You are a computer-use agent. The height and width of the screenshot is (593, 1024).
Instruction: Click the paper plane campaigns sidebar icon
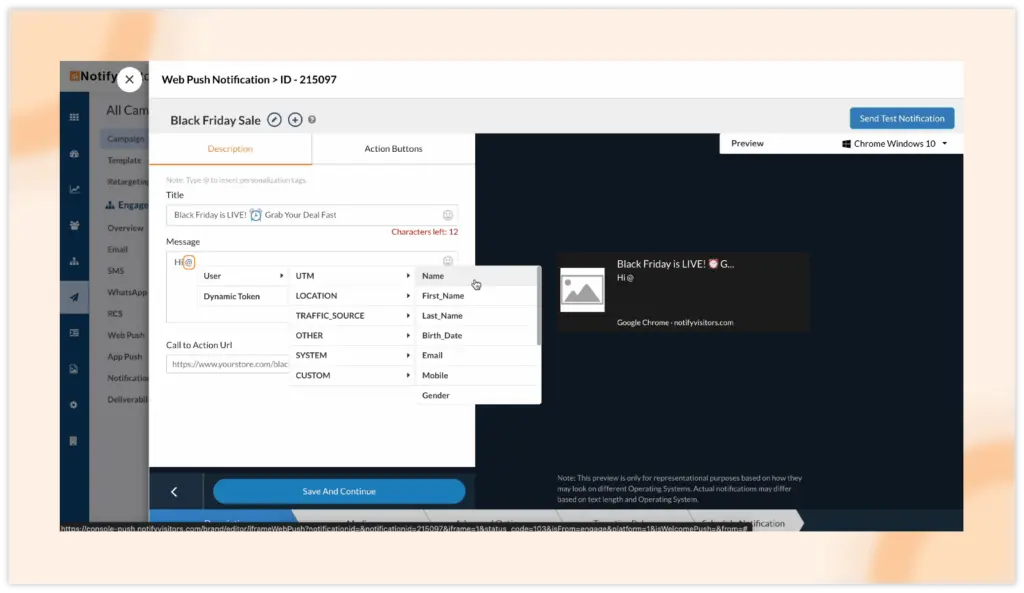[x=74, y=297]
